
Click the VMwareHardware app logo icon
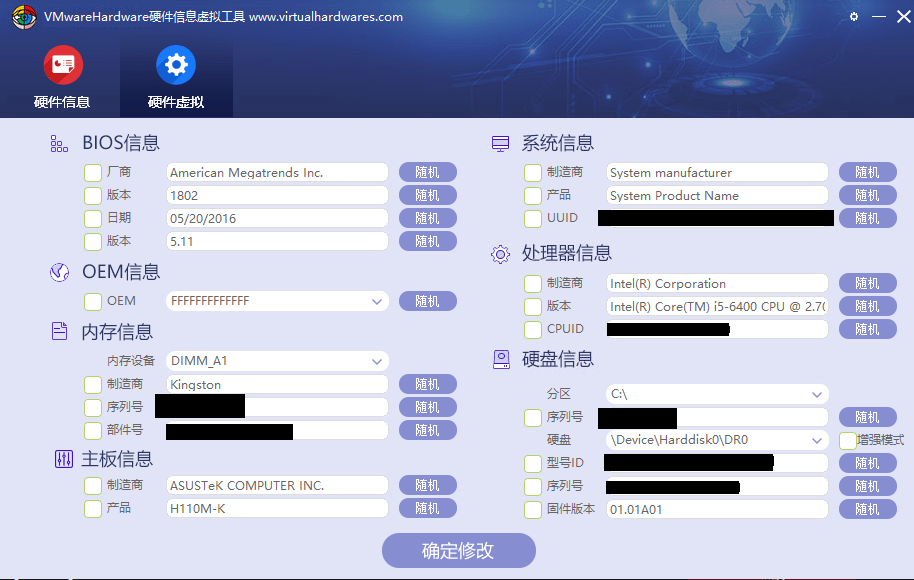click(x=24, y=17)
